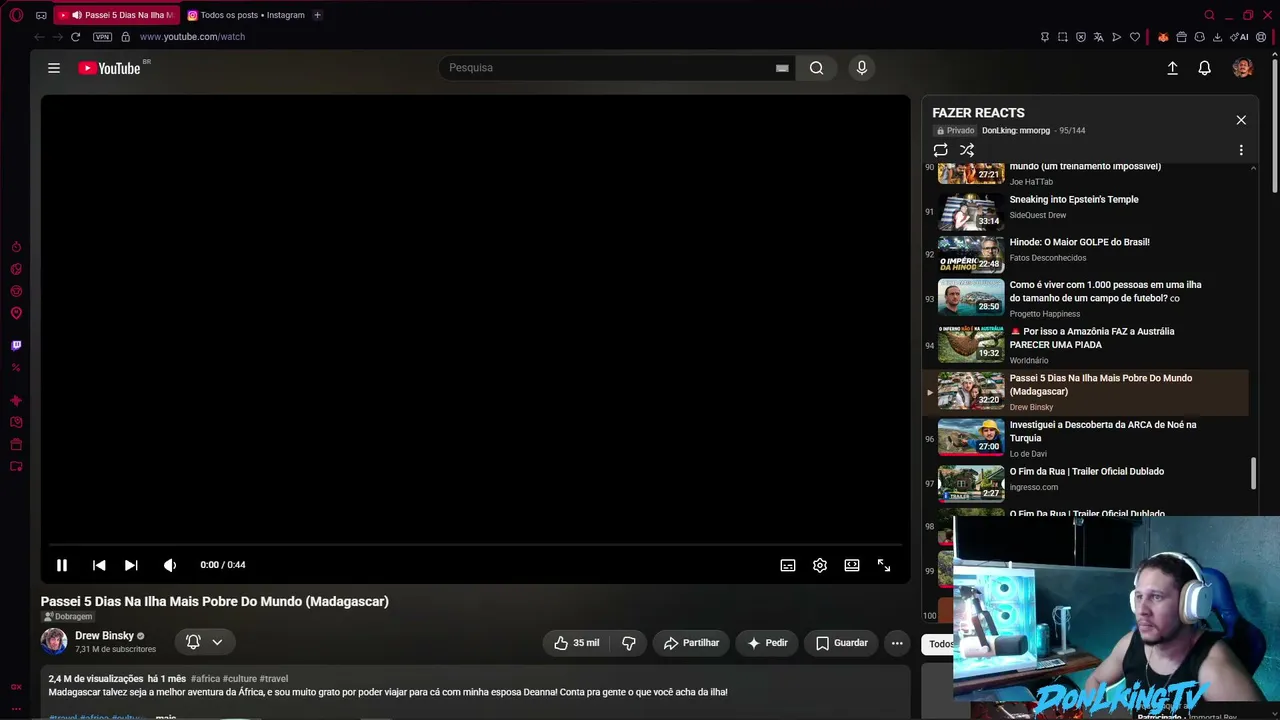The height and width of the screenshot is (720, 1280).
Task: Start voice search with the microphone
Action: pyautogui.click(x=862, y=68)
